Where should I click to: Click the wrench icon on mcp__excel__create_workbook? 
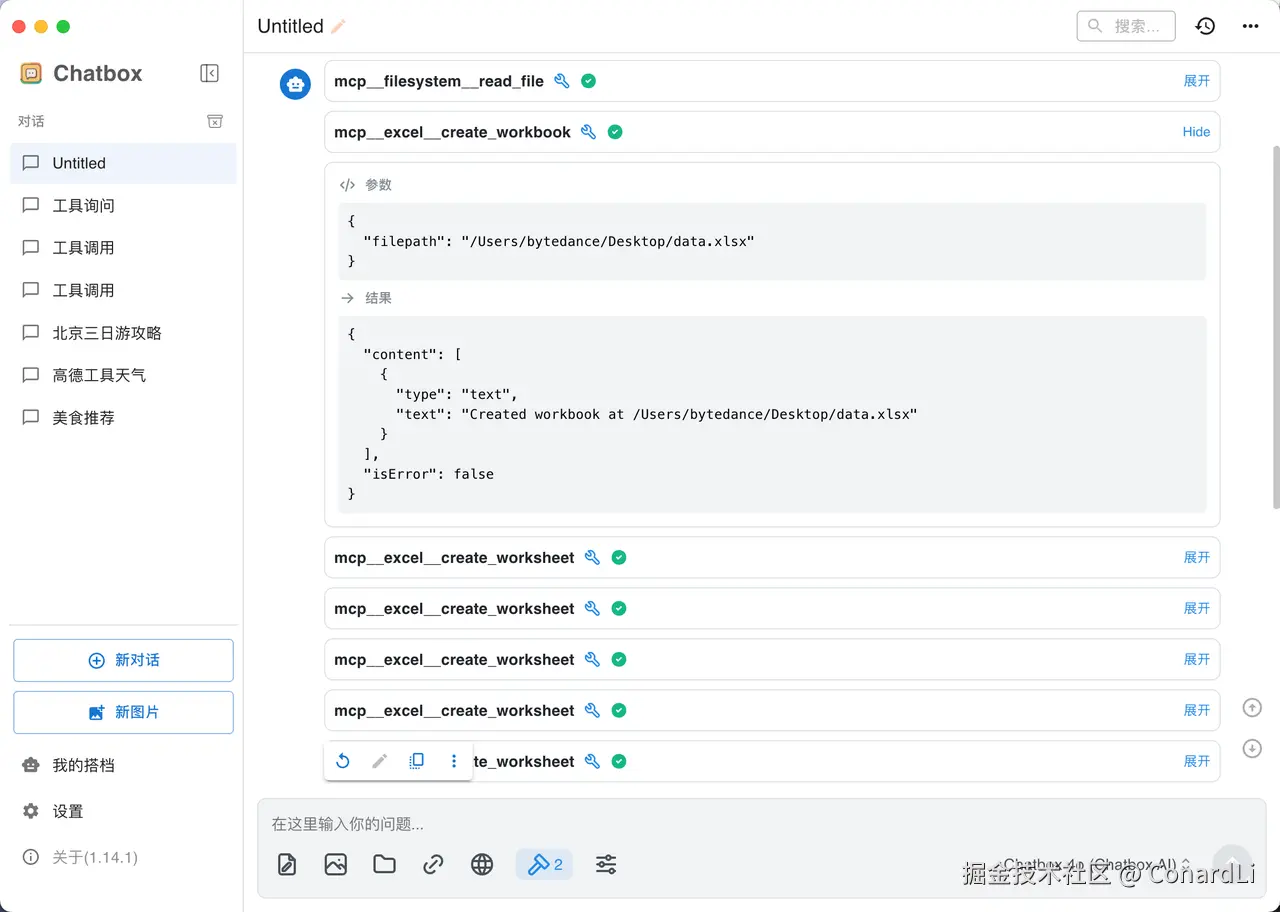coord(588,132)
